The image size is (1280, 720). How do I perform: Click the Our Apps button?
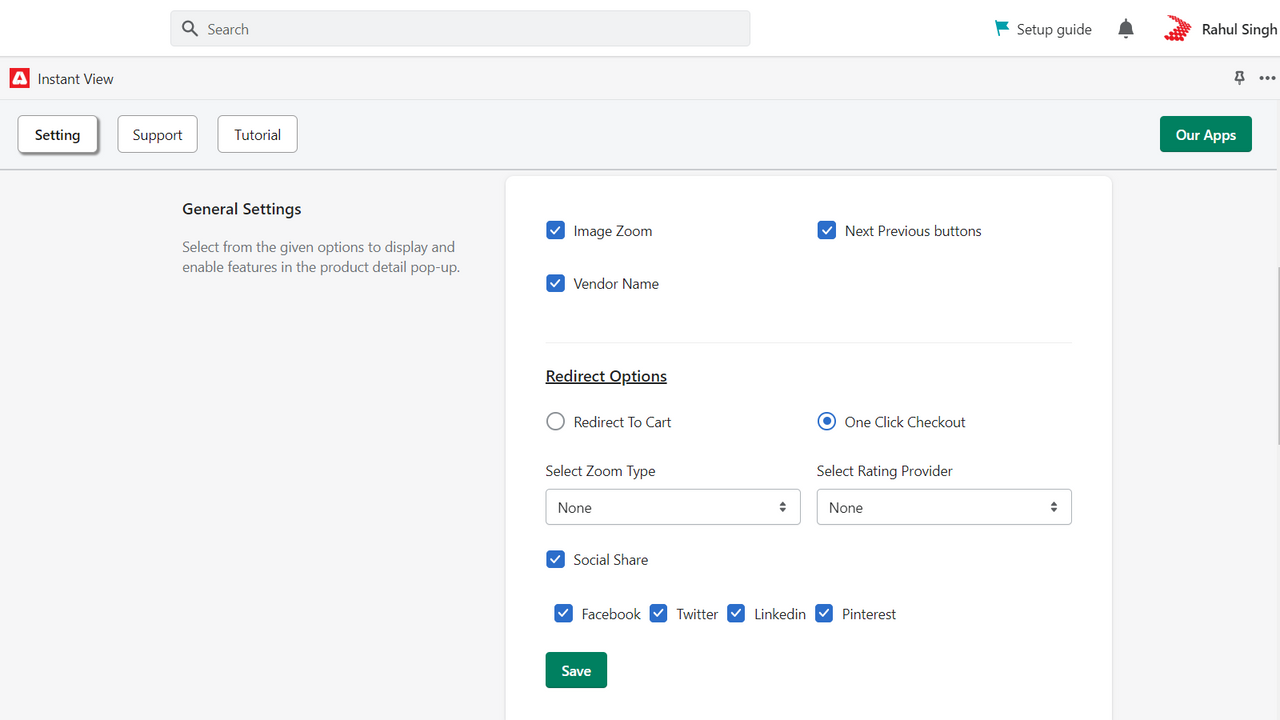(x=1205, y=134)
